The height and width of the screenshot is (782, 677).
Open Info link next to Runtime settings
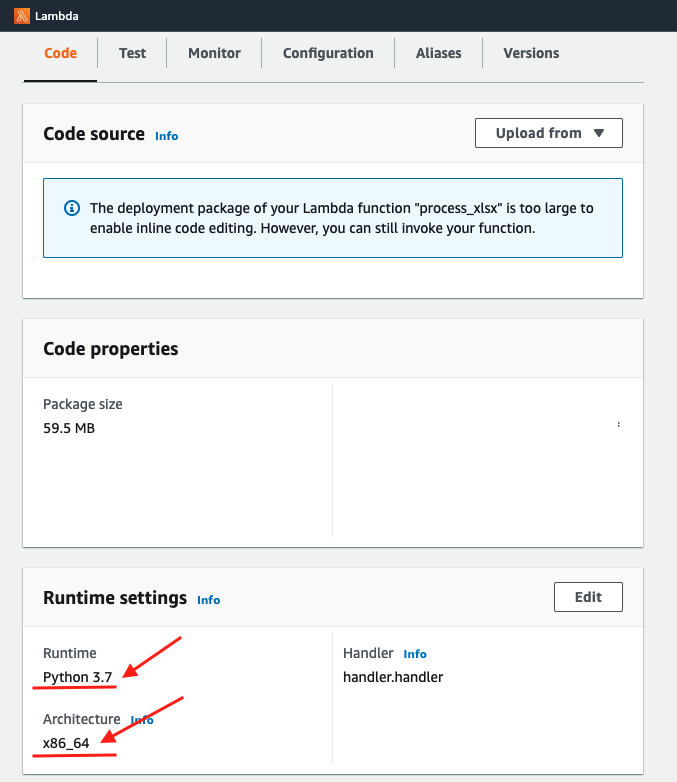tap(208, 600)
